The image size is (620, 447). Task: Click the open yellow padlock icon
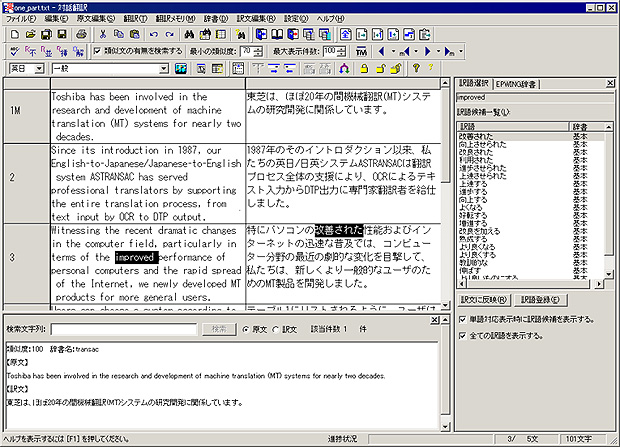click(380, 69)
